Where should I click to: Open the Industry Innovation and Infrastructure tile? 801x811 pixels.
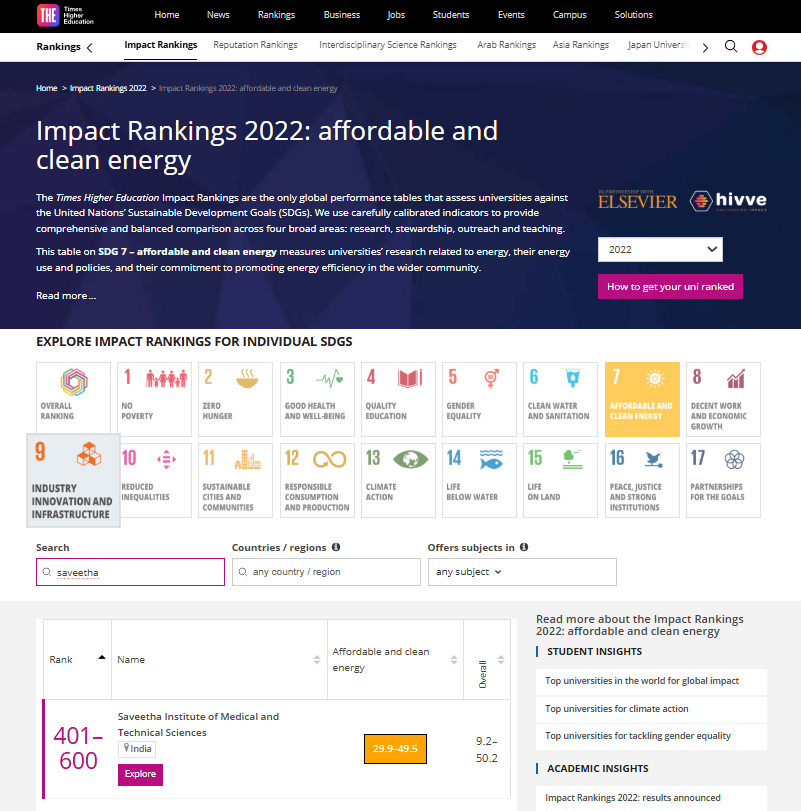tap(74, 480)
